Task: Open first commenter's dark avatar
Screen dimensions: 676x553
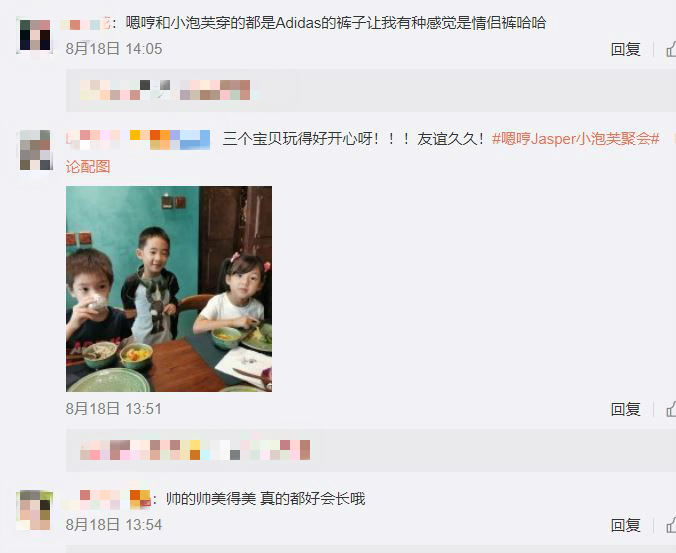Action: tap(35, 35)
